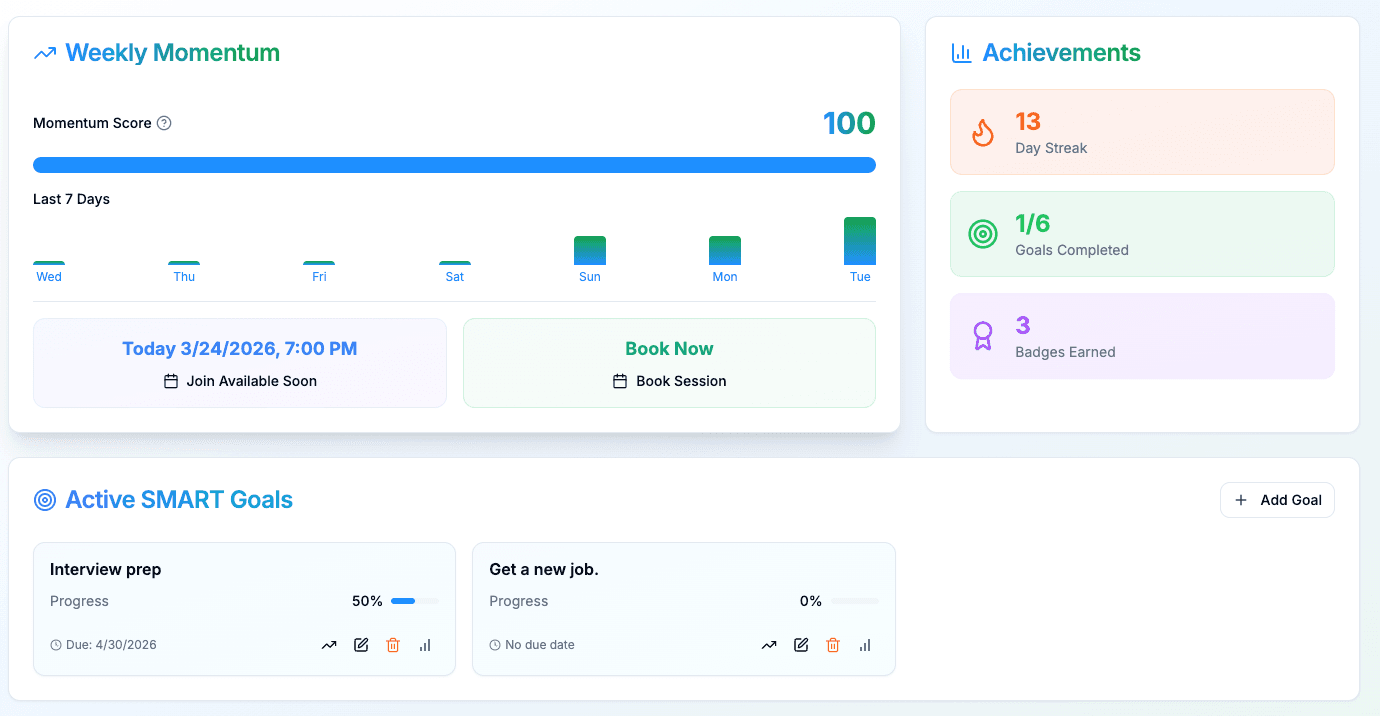Click the 0% progress value
The height and width of the screenshot is (716, 1380).
tap(811, 601)
